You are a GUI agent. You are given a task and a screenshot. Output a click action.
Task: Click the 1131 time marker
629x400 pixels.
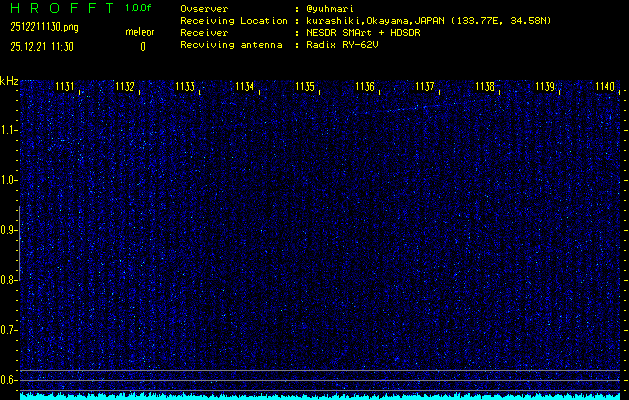pyautogui.click(x=65, y=87)
